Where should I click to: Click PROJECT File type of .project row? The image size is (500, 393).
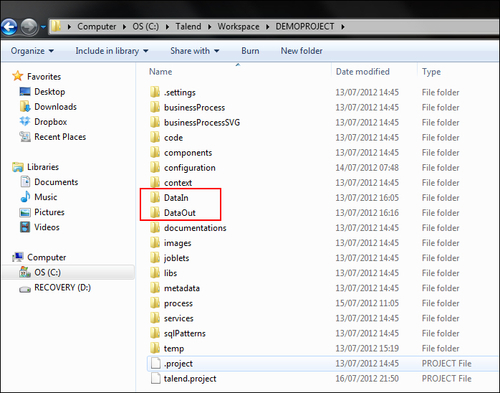coord(447,363)
